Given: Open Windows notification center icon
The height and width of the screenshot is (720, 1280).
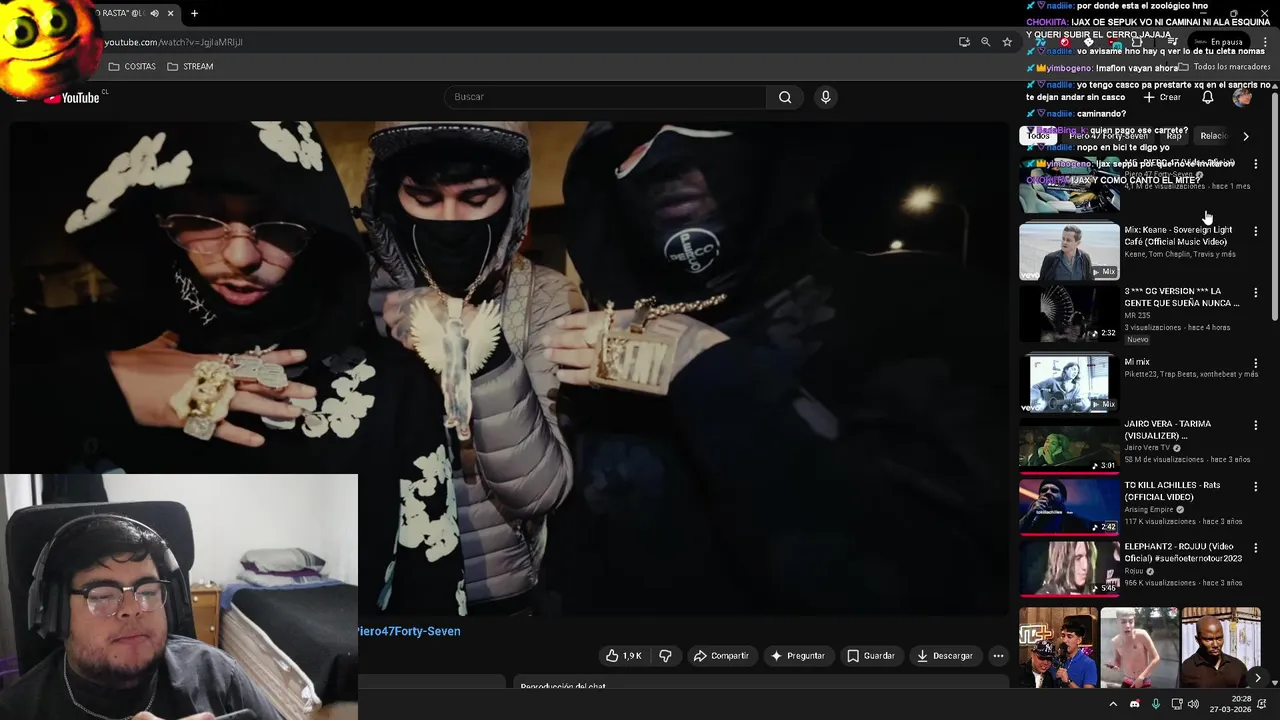Looking at the screenshot, I should pyautogui.click(x=1262, y=704).
